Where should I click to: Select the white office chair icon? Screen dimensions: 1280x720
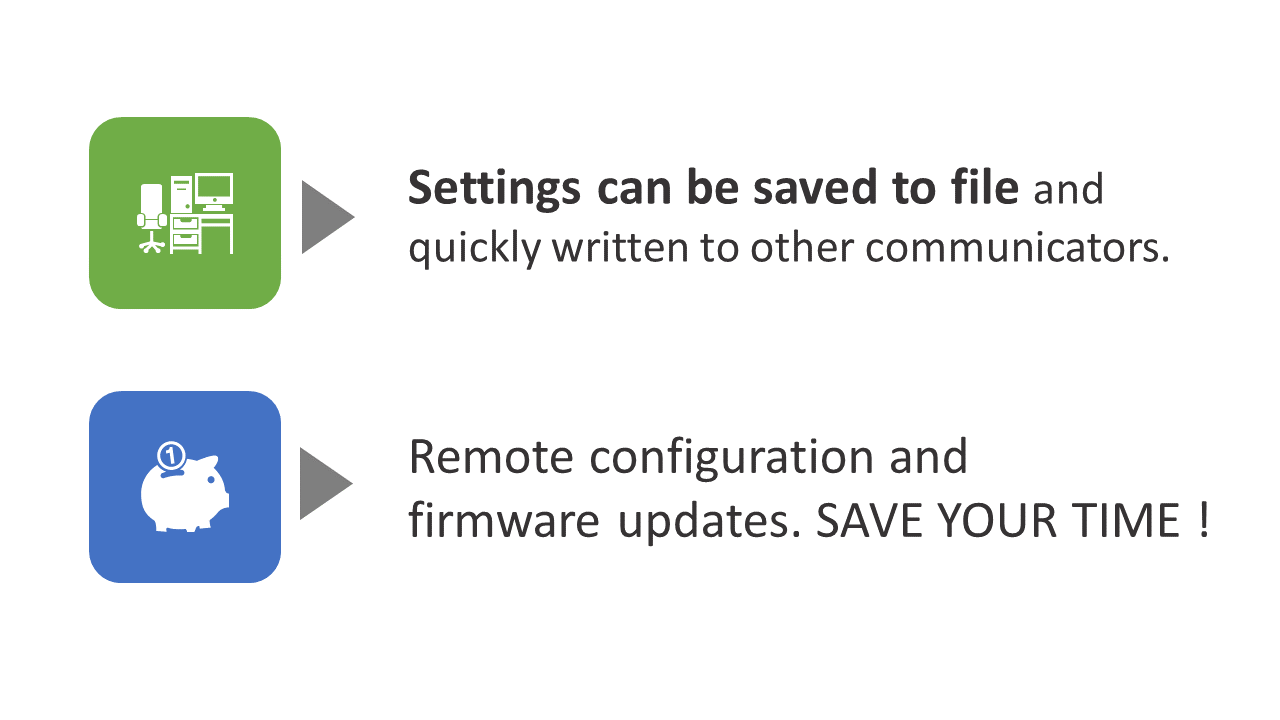pyautogui.click(x=151, y=219)
